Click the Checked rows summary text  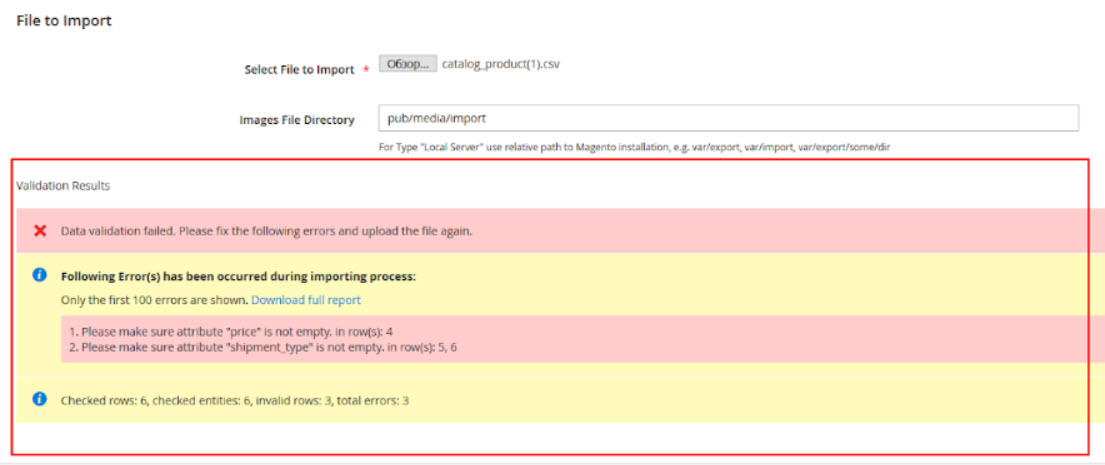click(x=235, y=401)
